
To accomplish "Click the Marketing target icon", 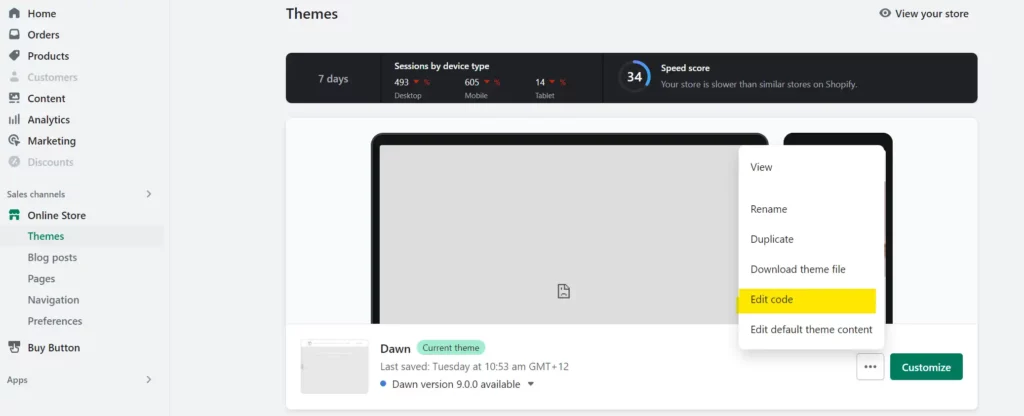I will [x=14, y=141].
